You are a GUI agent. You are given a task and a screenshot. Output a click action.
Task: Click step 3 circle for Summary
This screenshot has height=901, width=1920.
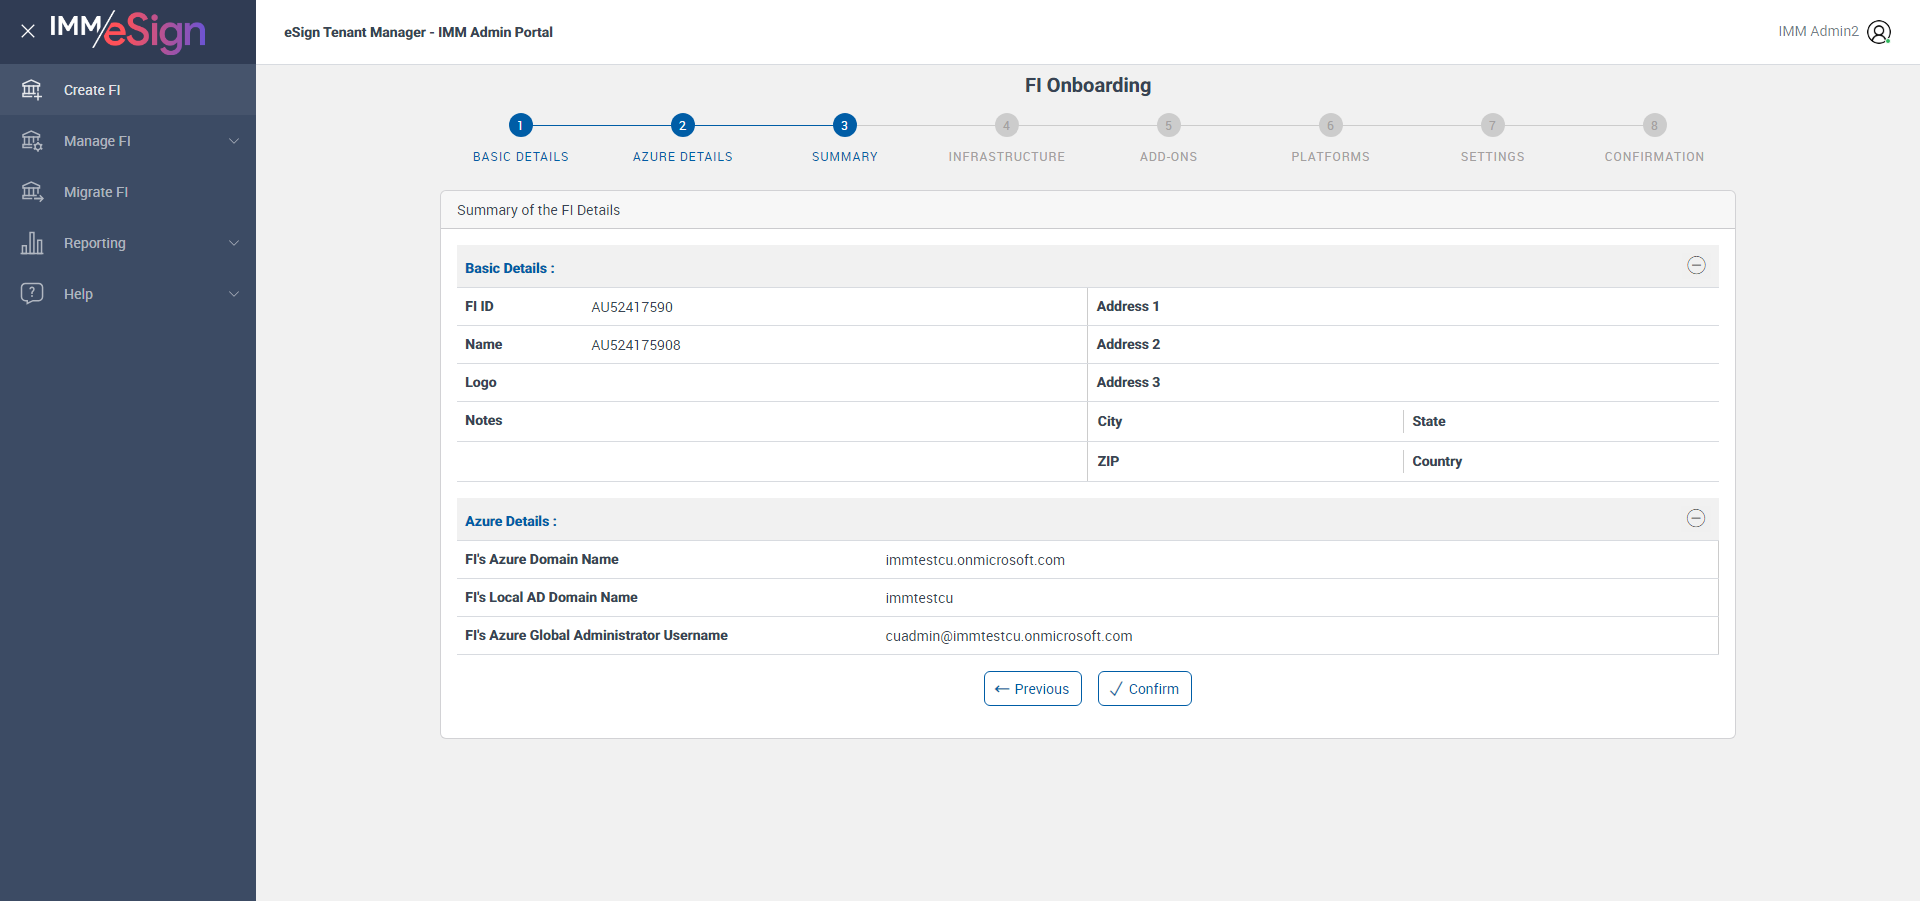pyautogui.click(x=844, y=125)
